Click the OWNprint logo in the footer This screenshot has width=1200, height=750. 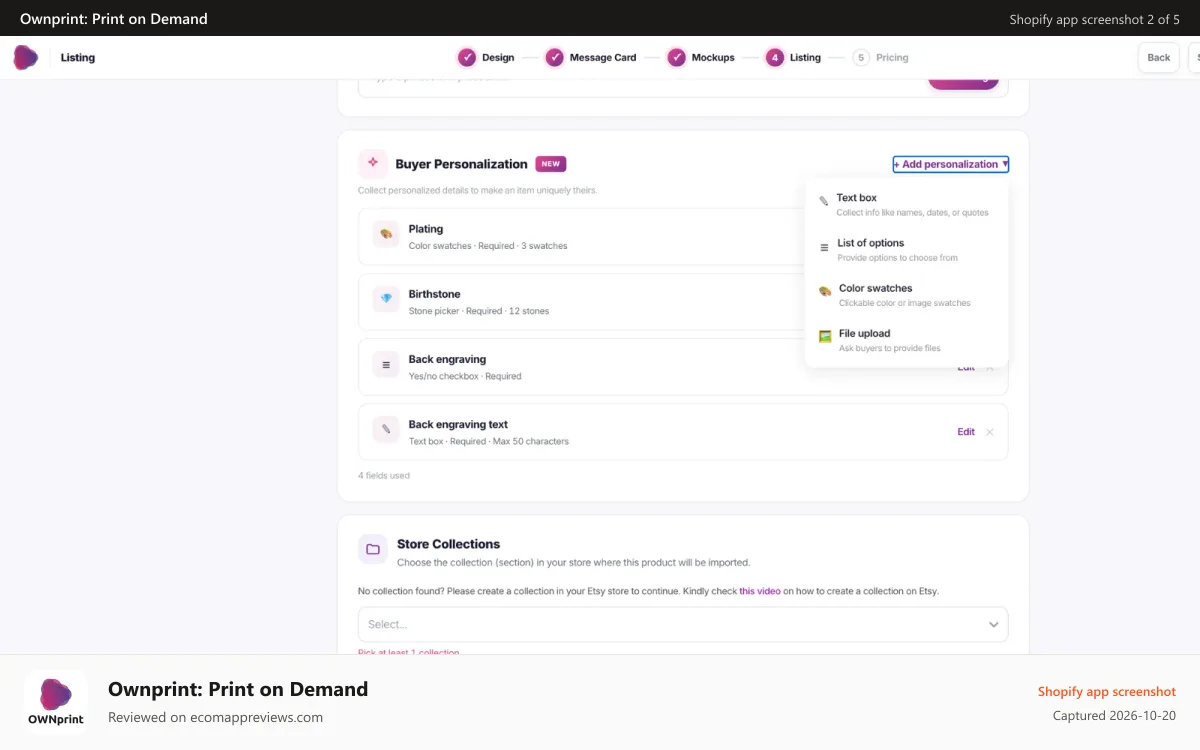[x=56, y=702]
